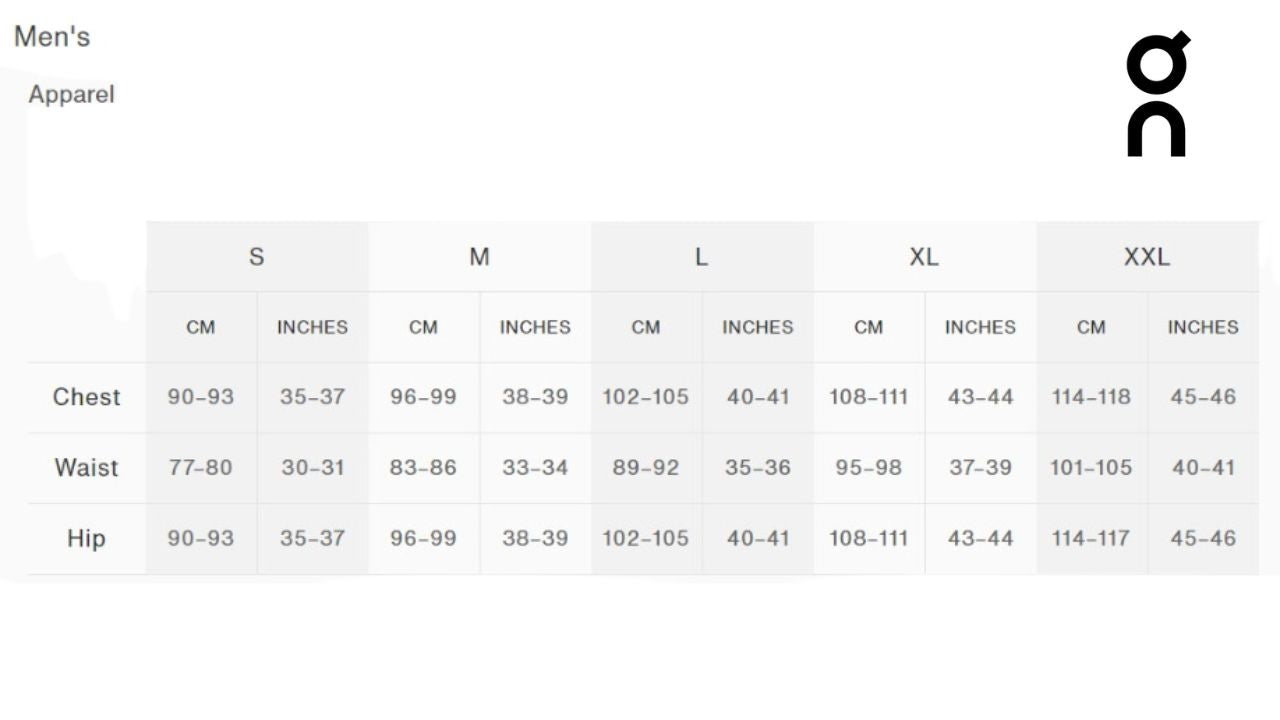Select the Waist row label
The image size is (1280, 720).
(86, 467)
